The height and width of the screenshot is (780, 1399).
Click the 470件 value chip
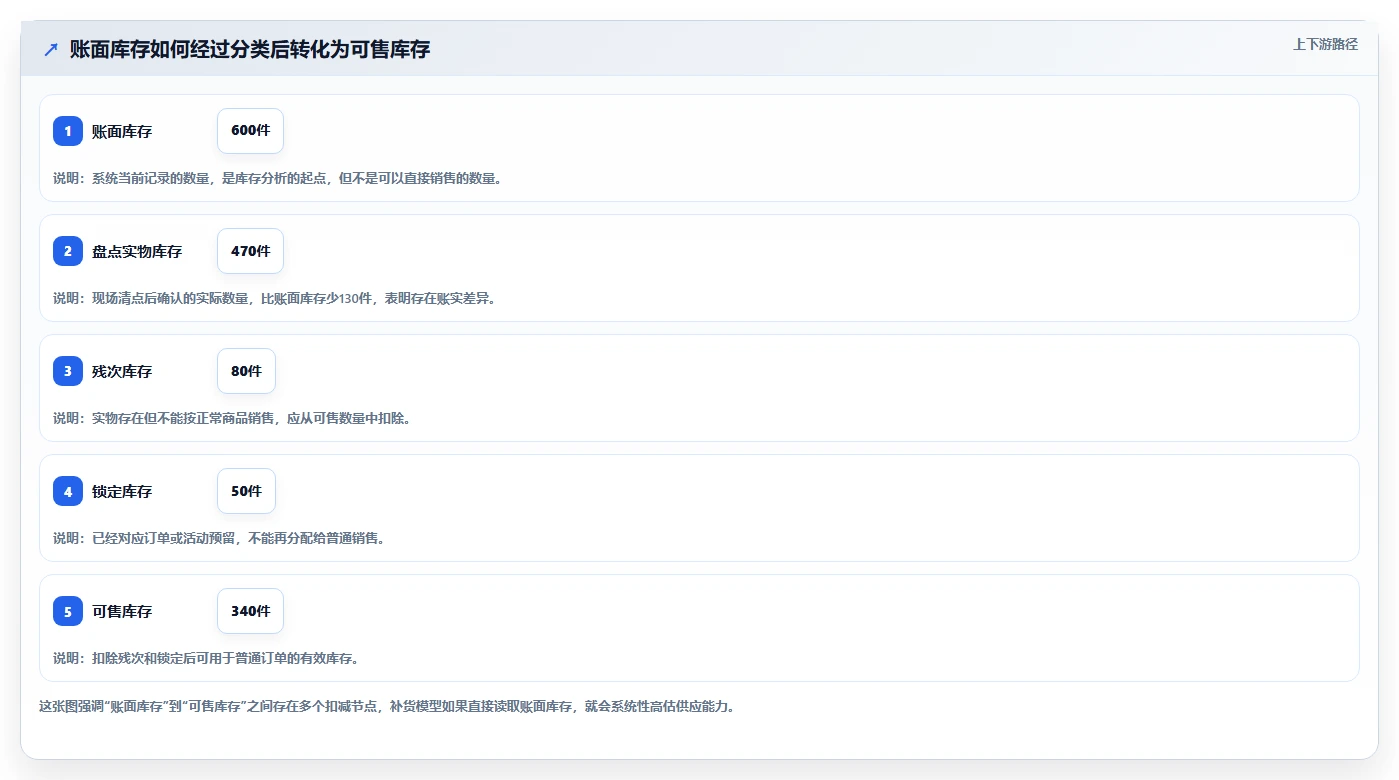[250, 251]
